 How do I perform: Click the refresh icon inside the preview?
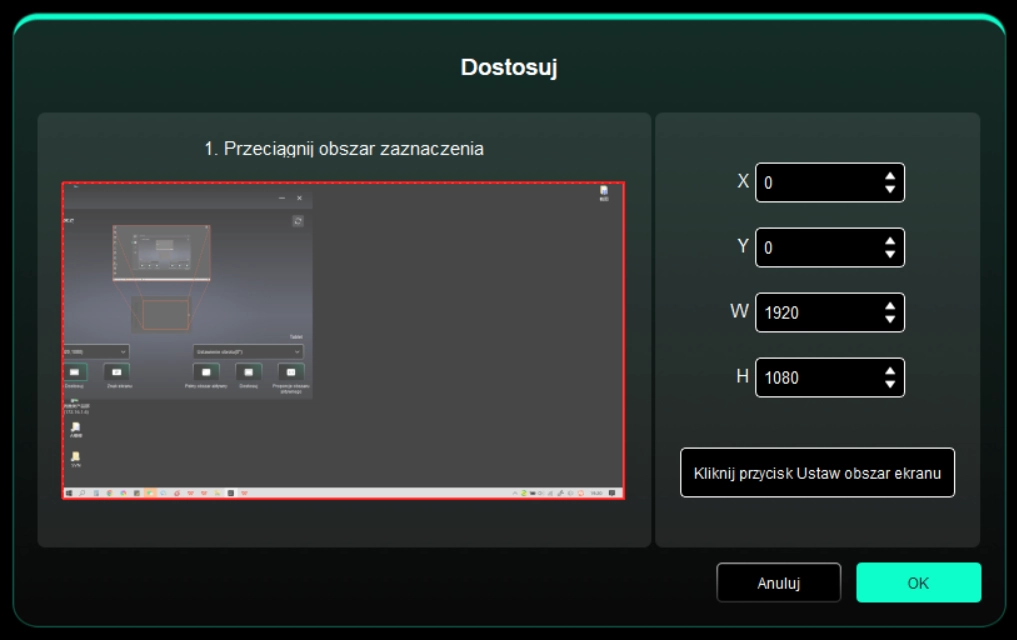point(298,221)
